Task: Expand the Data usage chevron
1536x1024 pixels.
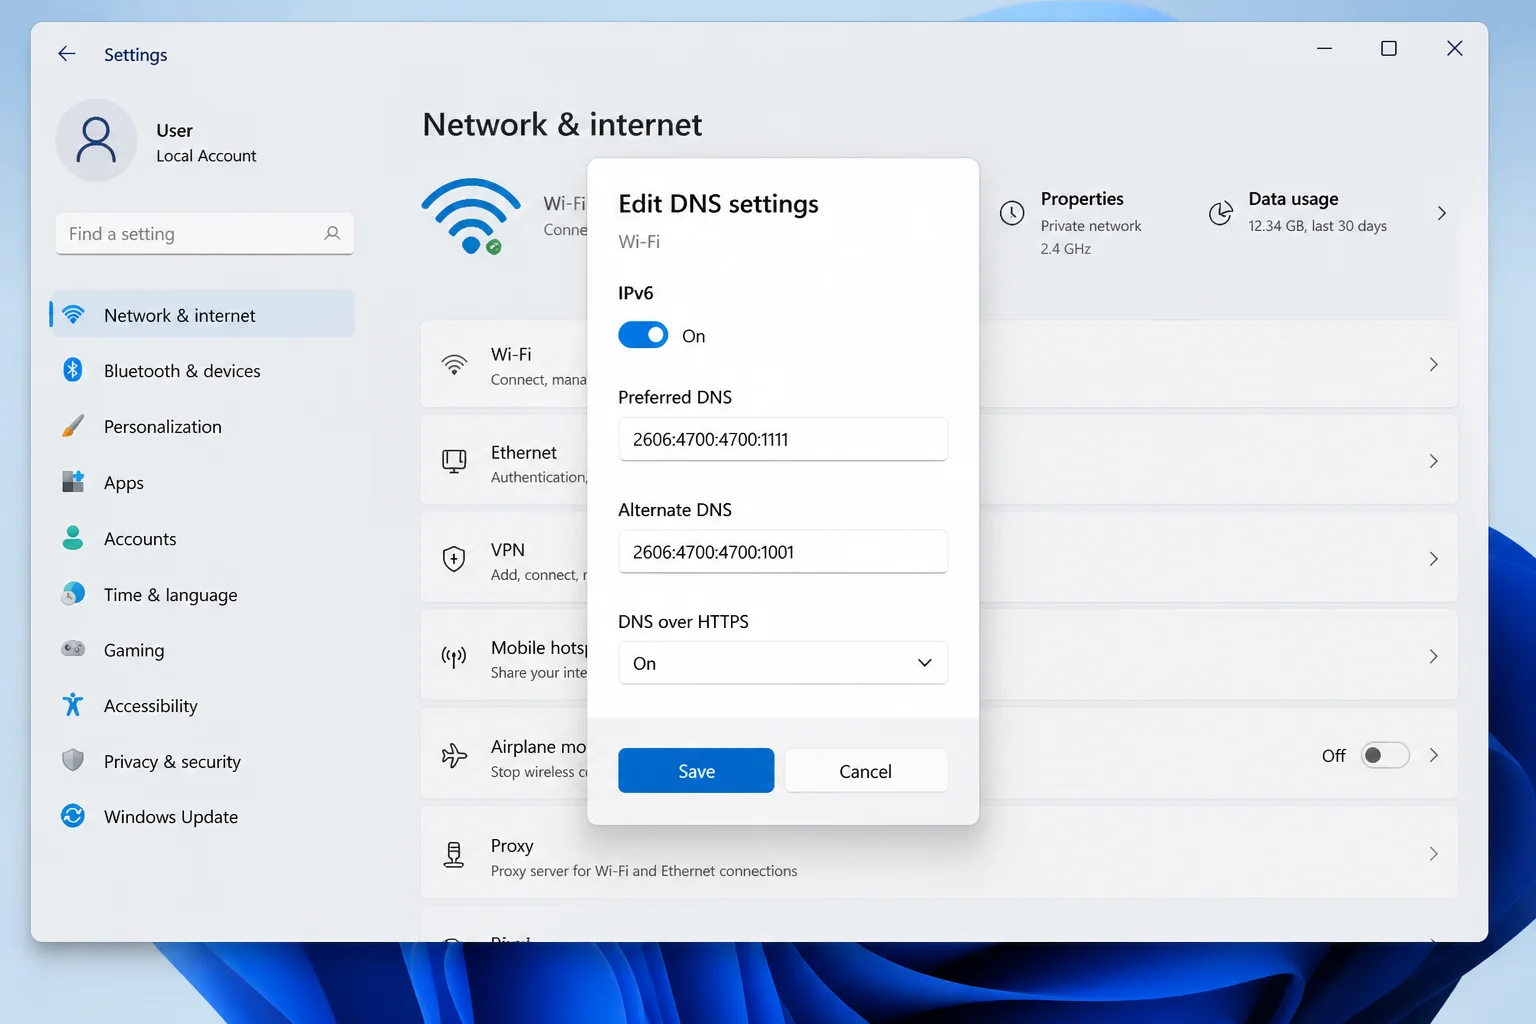Action: tap(1441, 213)
